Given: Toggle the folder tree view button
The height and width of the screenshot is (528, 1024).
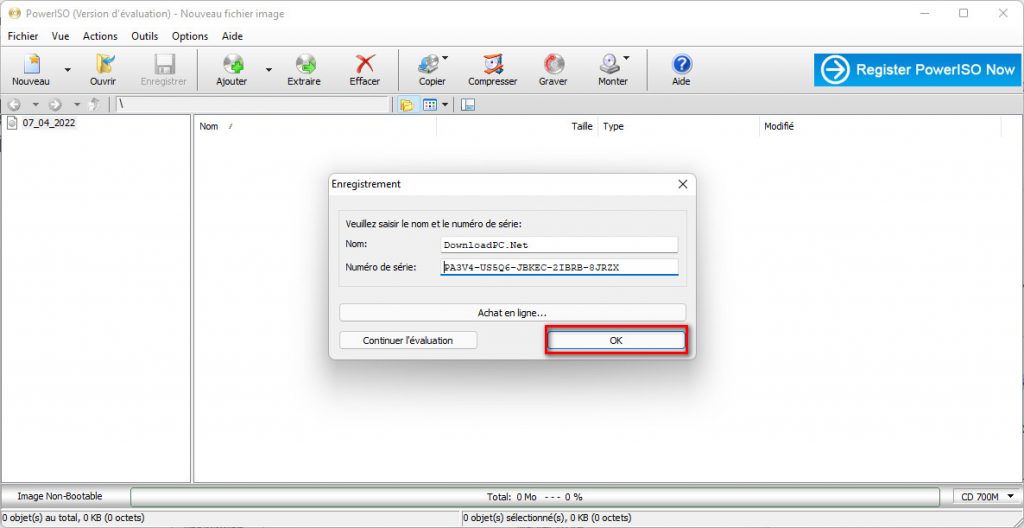Looking at the screenshot, I should coord(407,104).
